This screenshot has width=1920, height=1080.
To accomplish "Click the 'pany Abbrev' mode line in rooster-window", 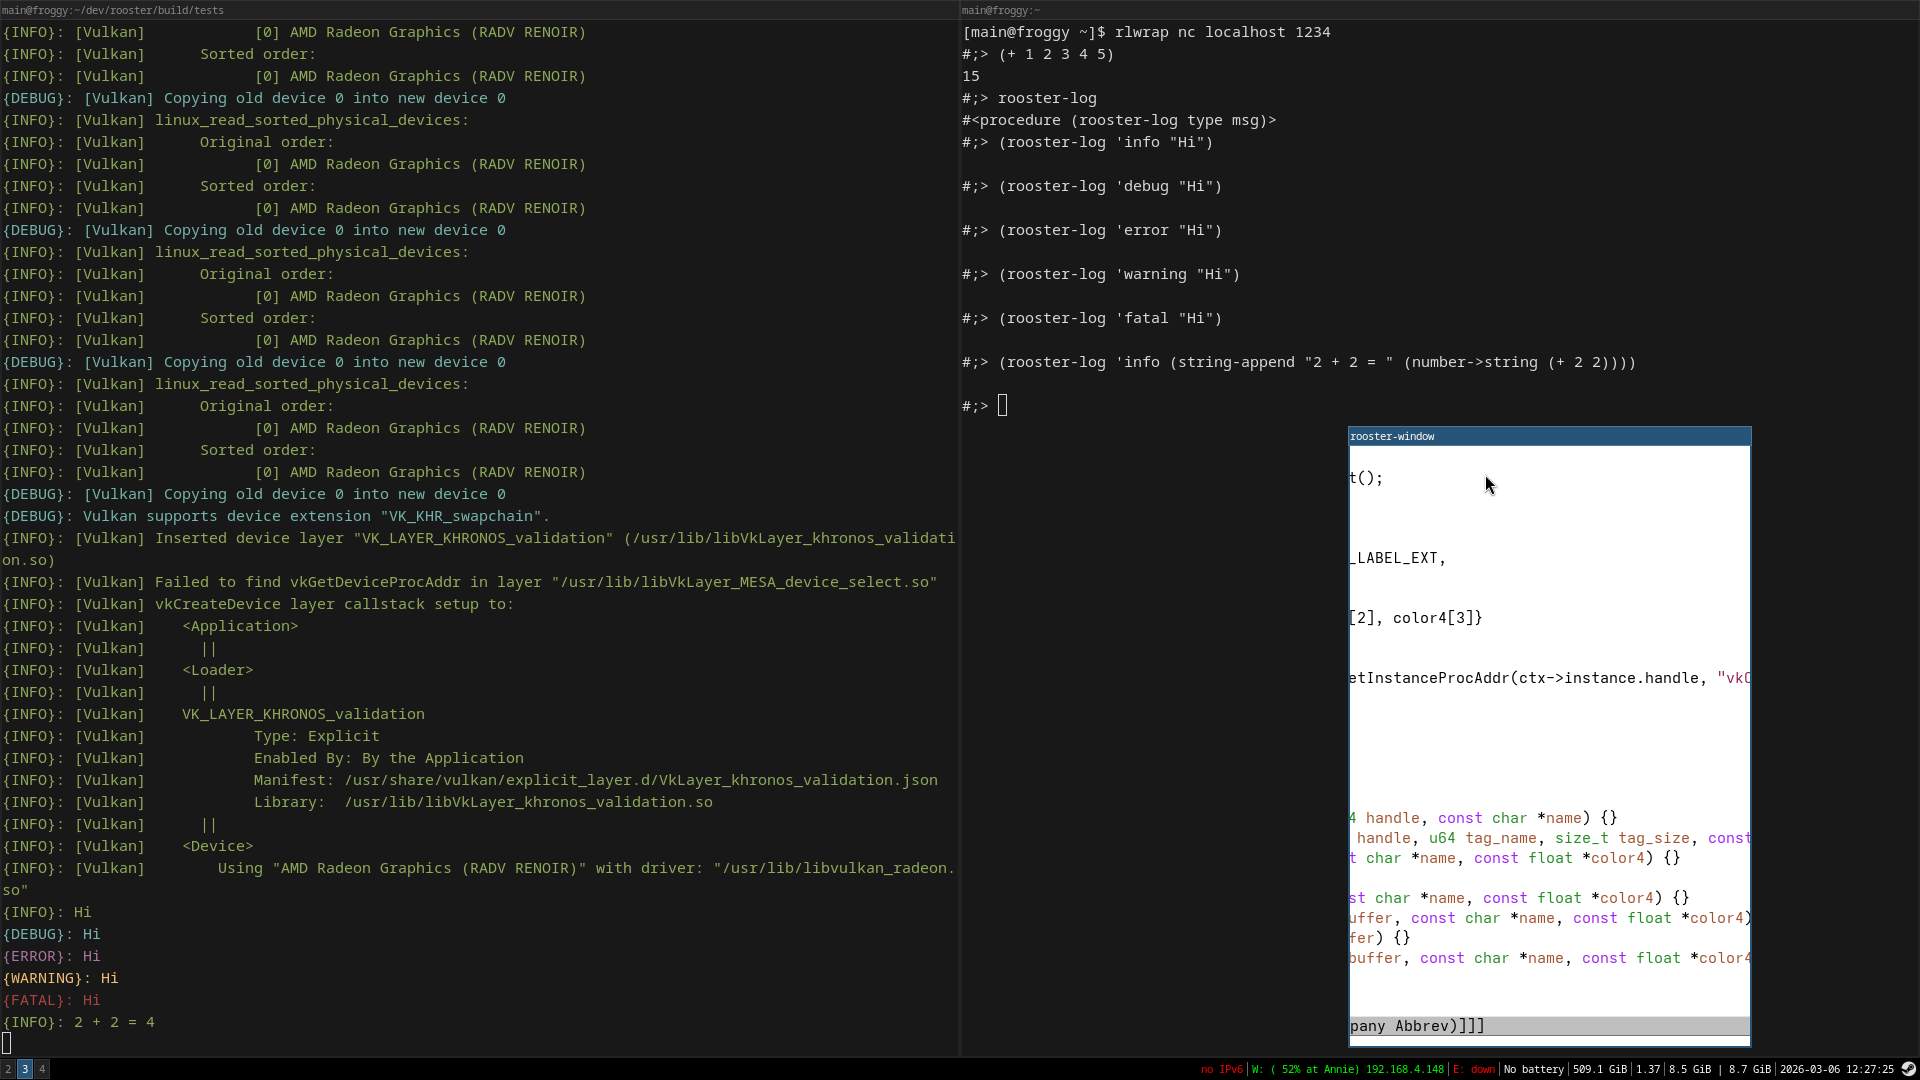I will click(1416, 1026).
